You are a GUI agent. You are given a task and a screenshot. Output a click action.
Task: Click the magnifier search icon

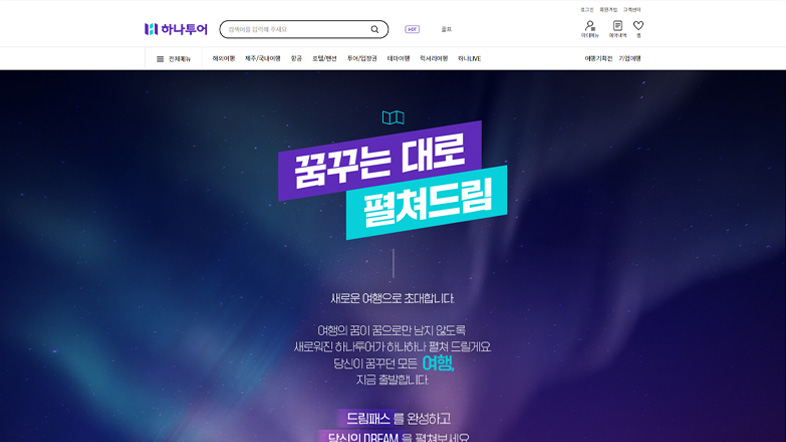point(374,29)
